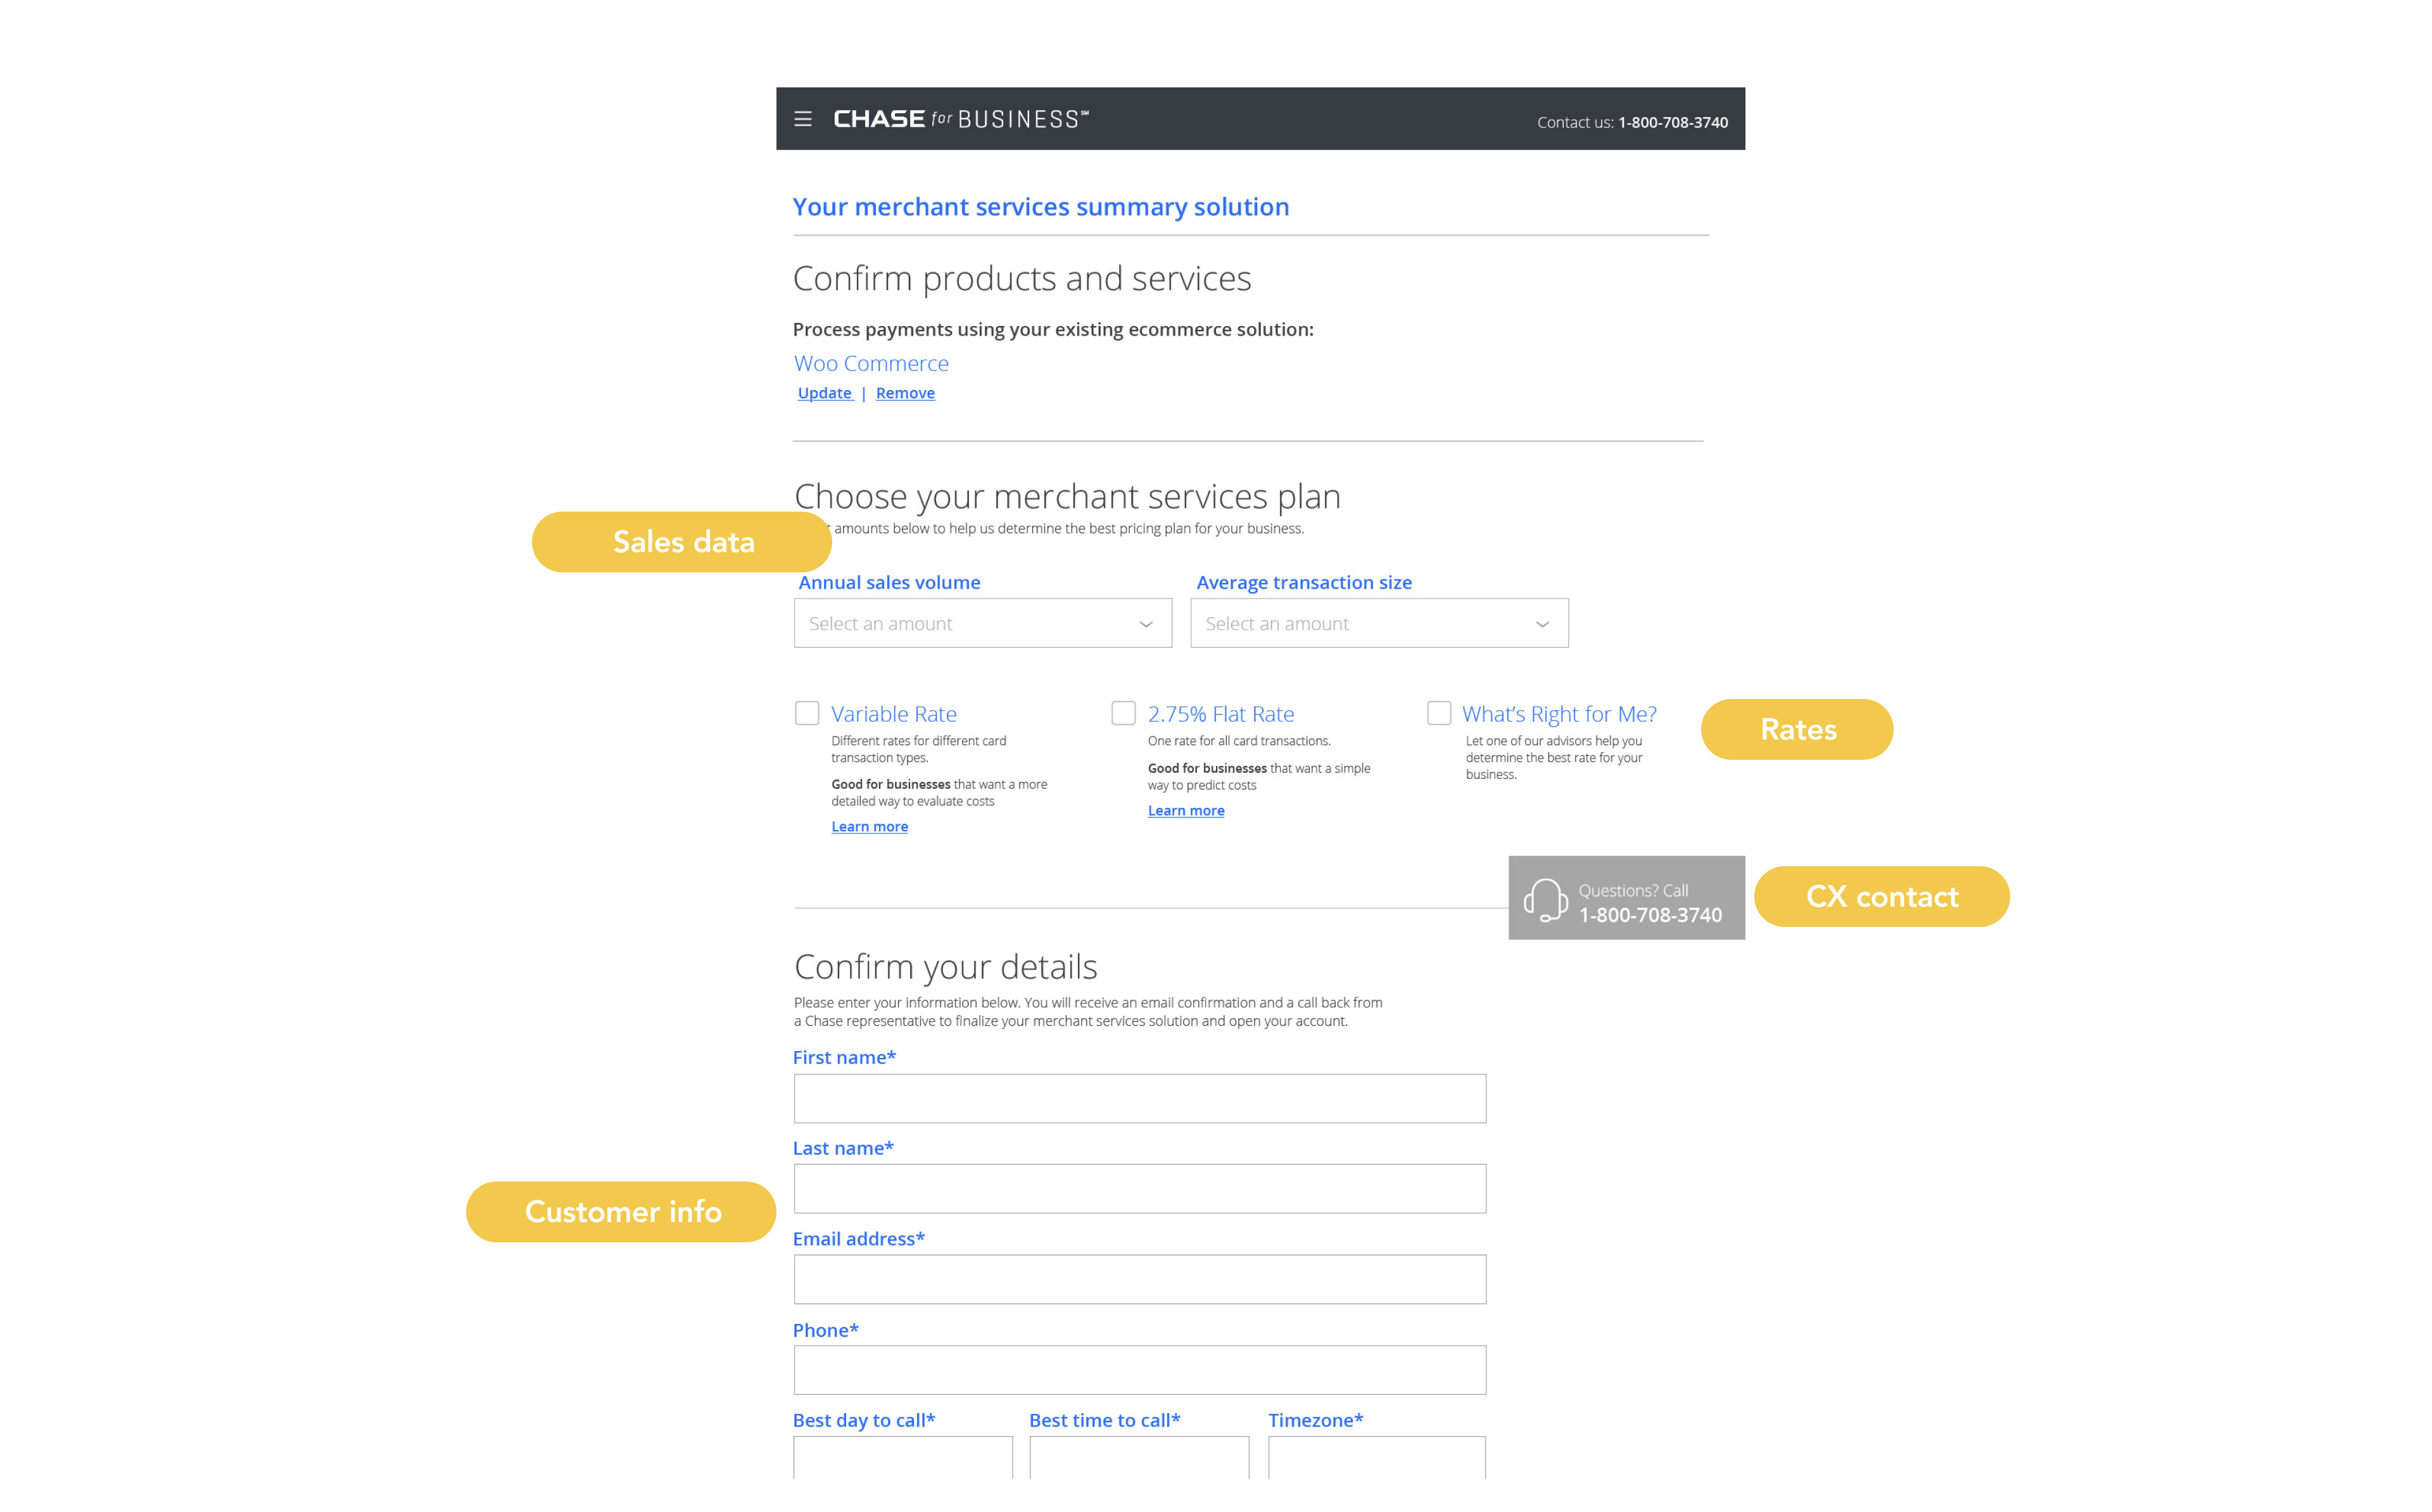The height and width of the screenshot is (1512, 2432).
Task: Click the Remove link under Woo Commerce
Action: [905, 393]
